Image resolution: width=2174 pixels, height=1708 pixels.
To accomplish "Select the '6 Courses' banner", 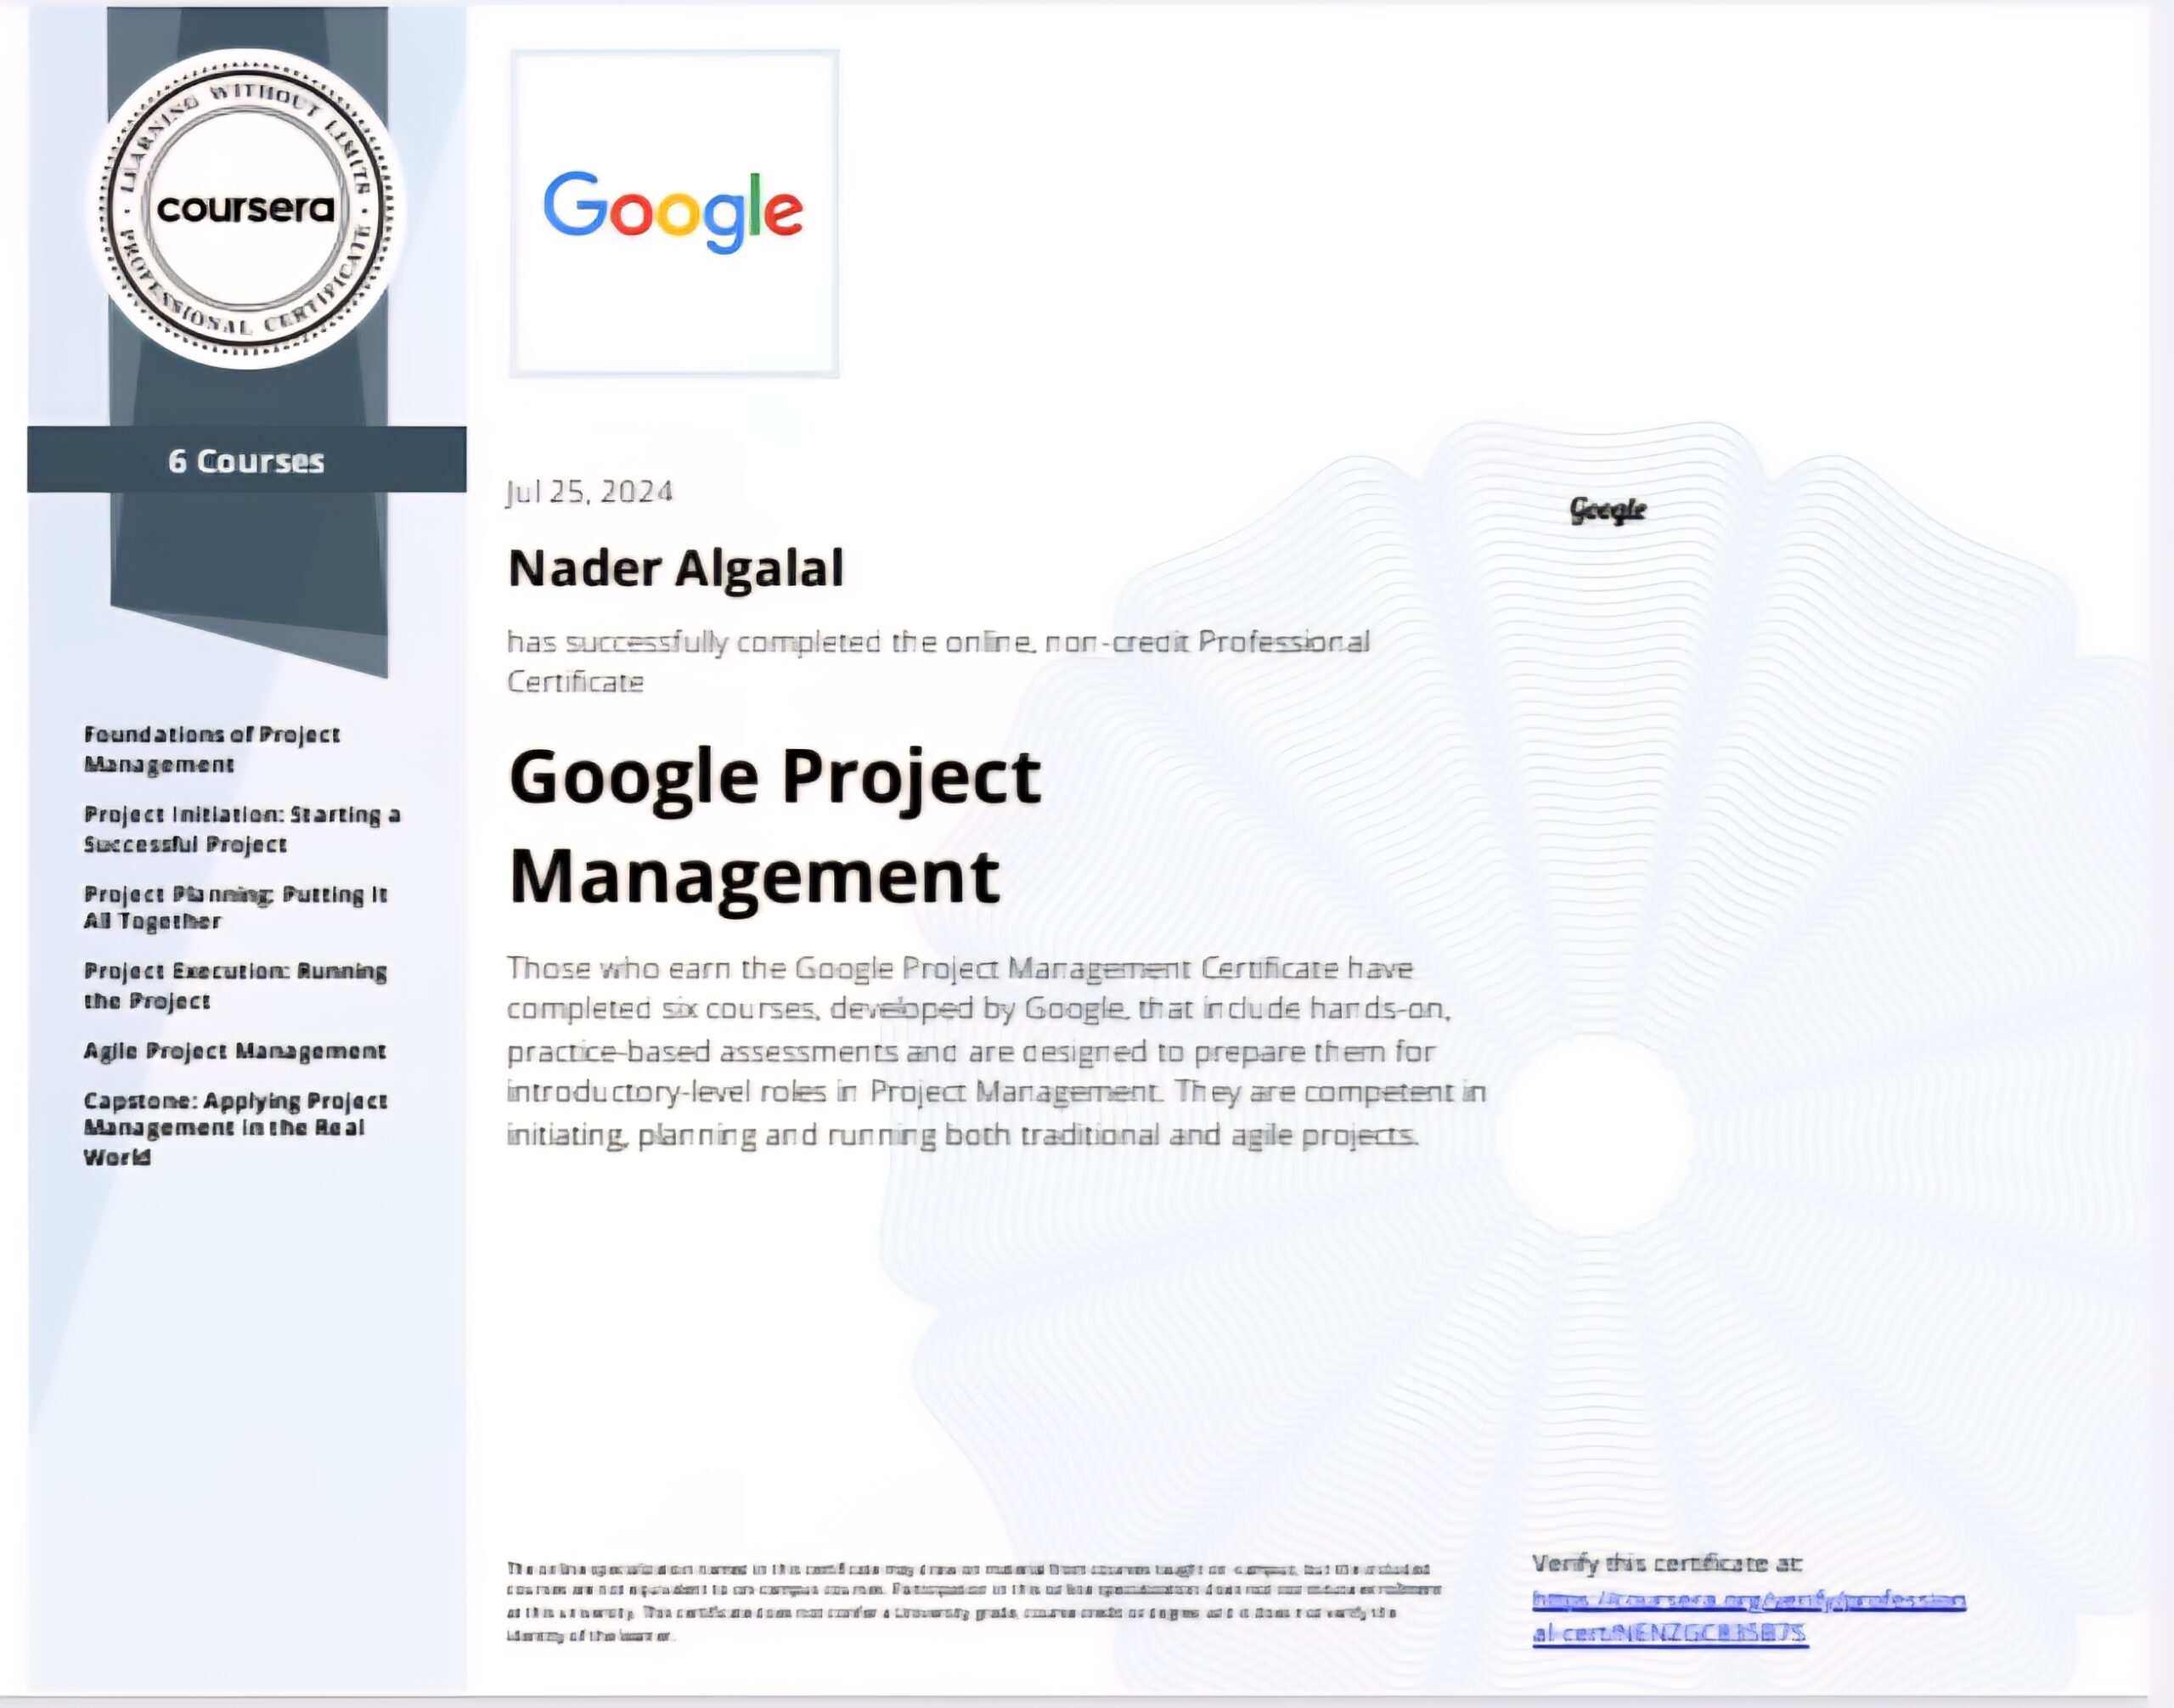I will click(246, 460).
